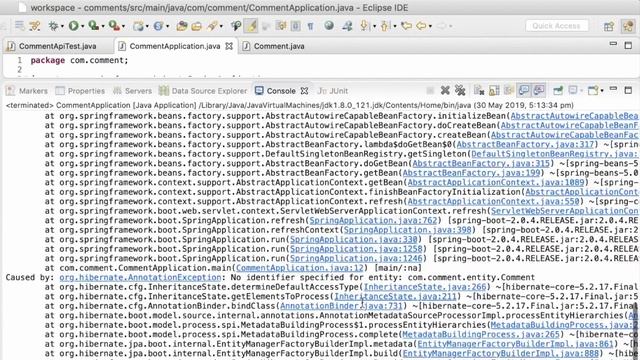
Task: Close the CommentApplication.java editor tab
Action: tap(229, 46)
